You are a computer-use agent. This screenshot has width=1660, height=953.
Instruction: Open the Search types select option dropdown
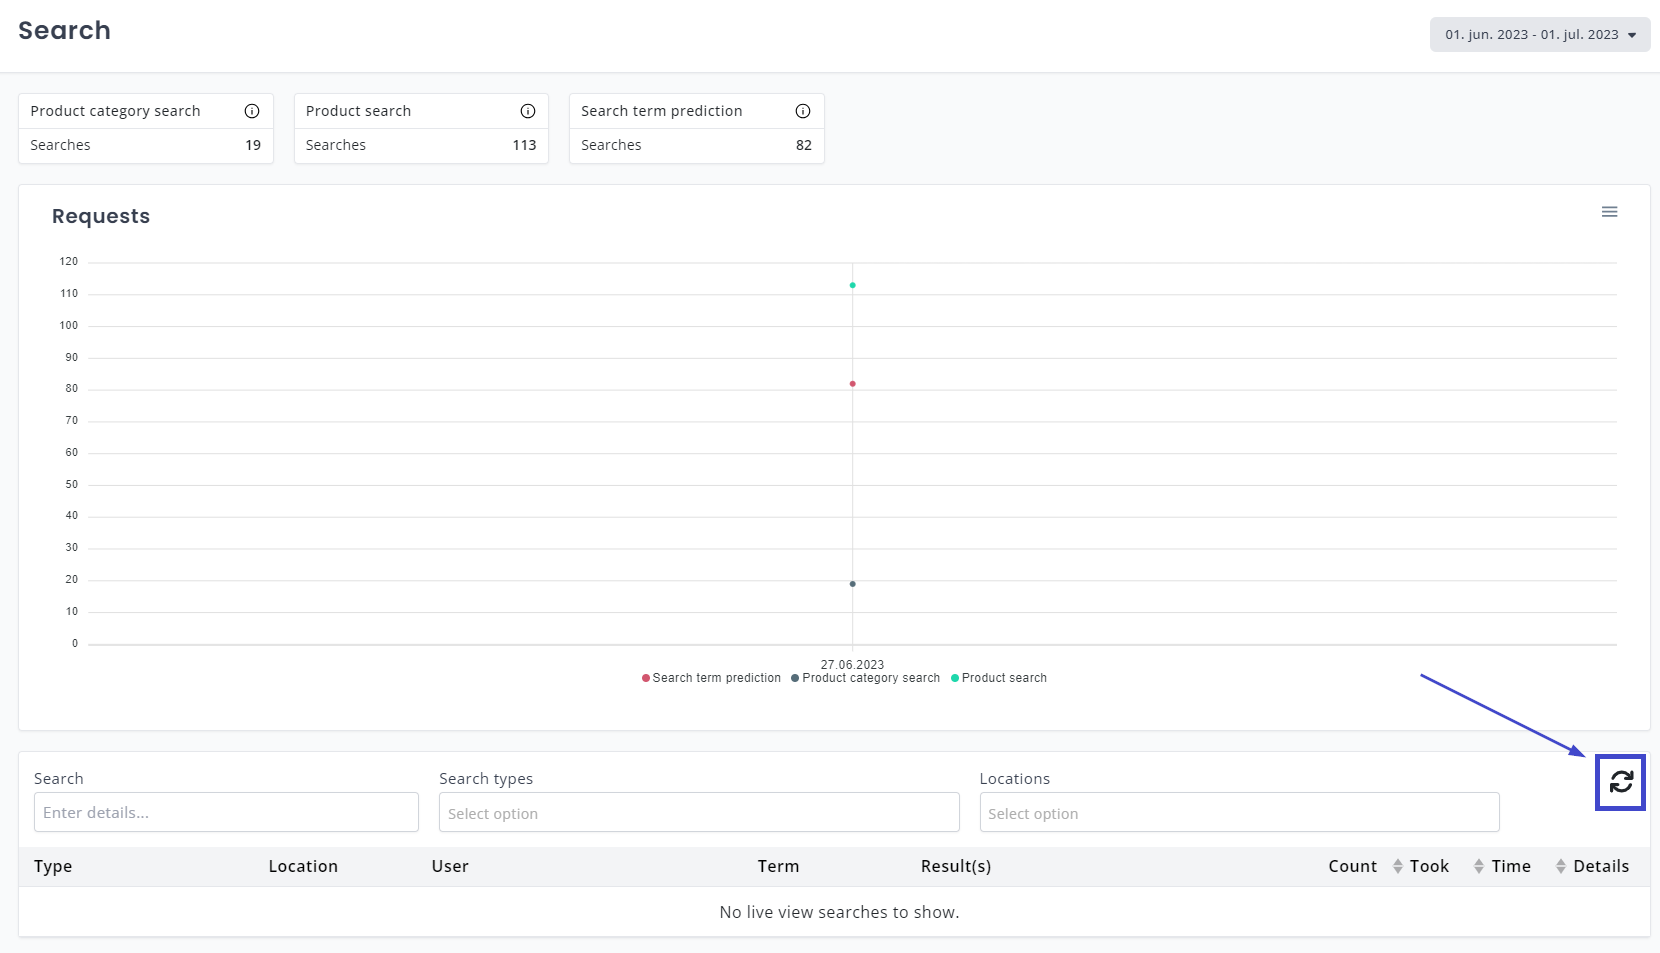[x=698, y=812]
